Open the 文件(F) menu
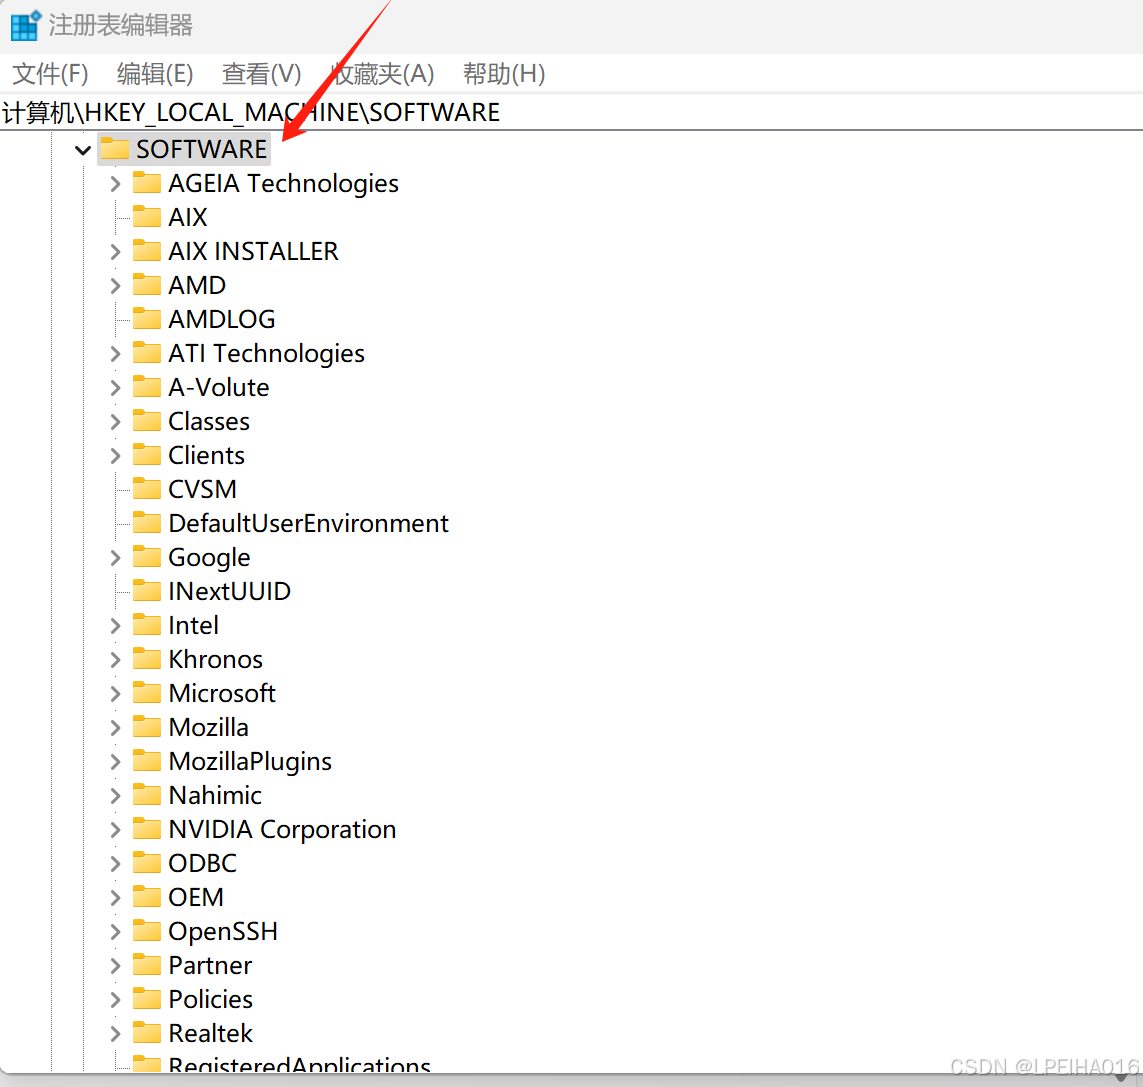Screen dimensions: 1143x1087 coord(50,74)
